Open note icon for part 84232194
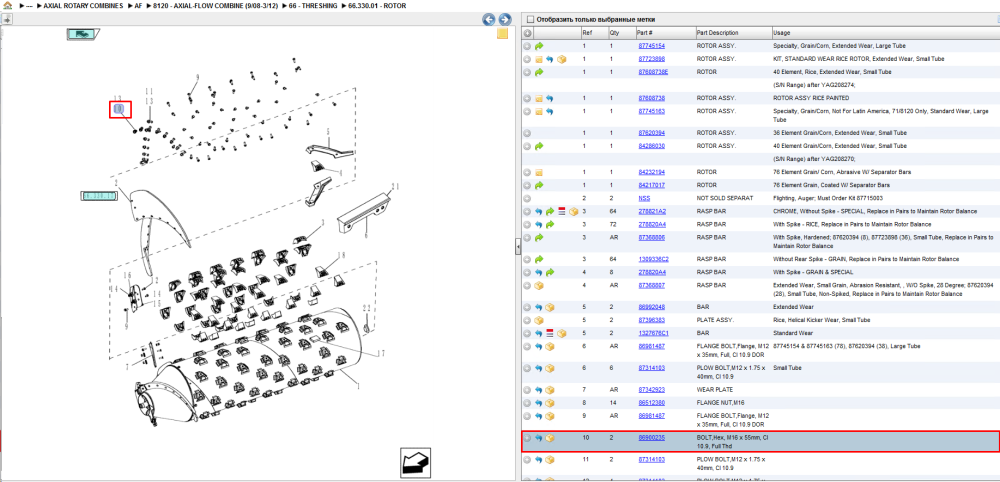 point(539,172)
